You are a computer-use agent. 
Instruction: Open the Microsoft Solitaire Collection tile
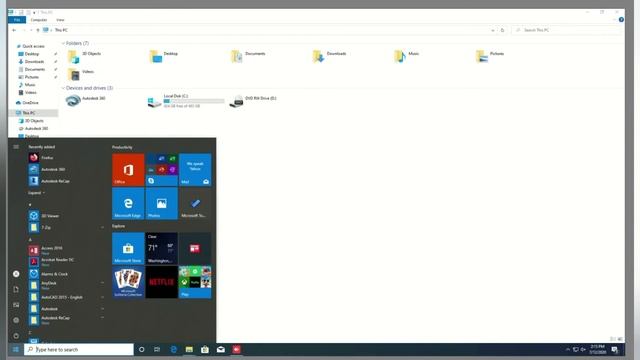coord(128,282)
